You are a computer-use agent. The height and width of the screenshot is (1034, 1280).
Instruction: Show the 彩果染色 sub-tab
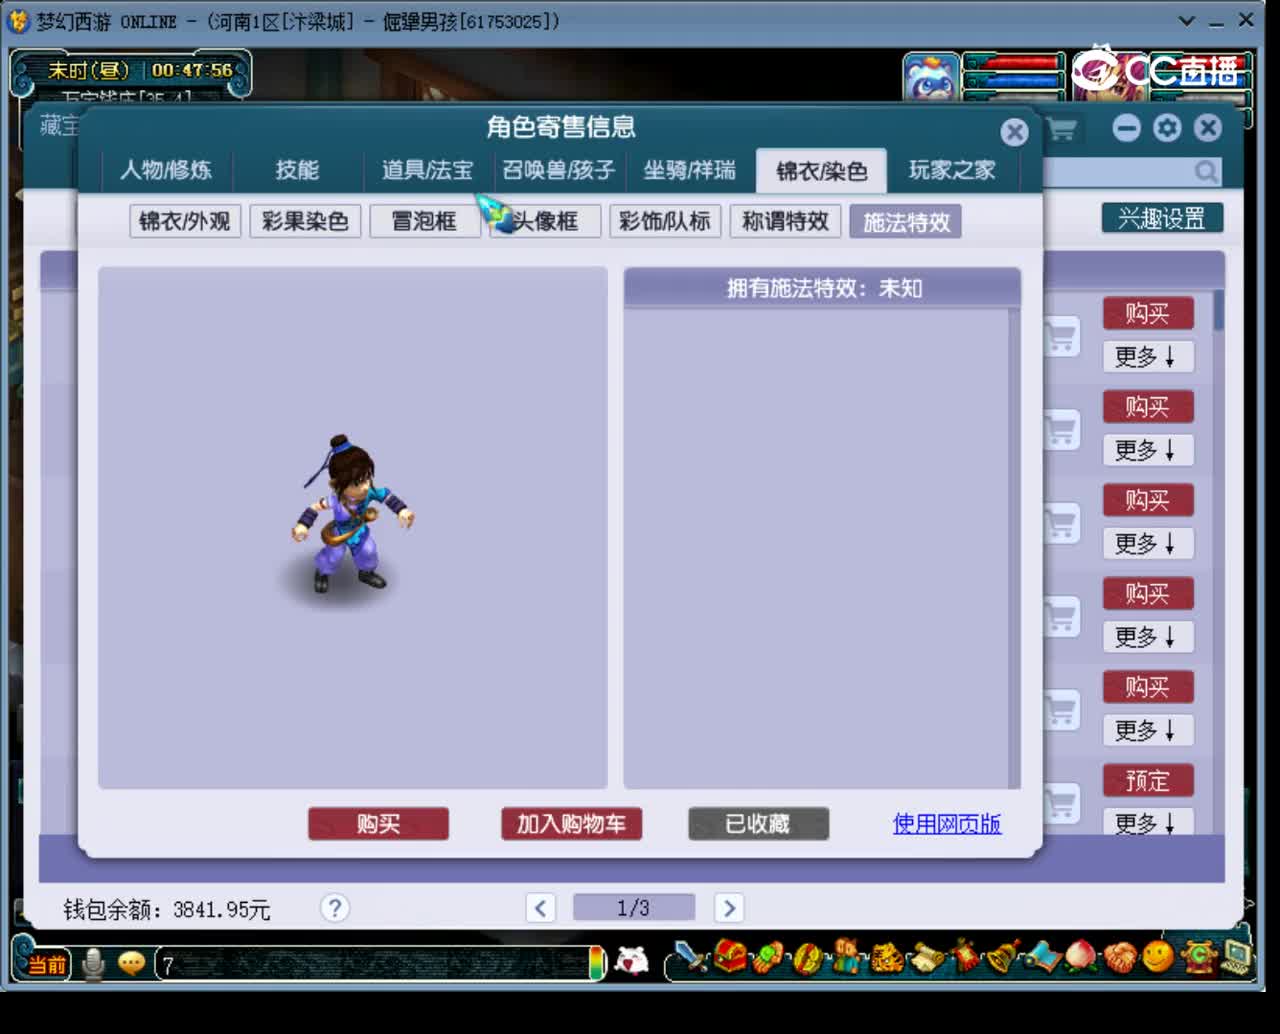pyautogui.click(x=305, y=221)
